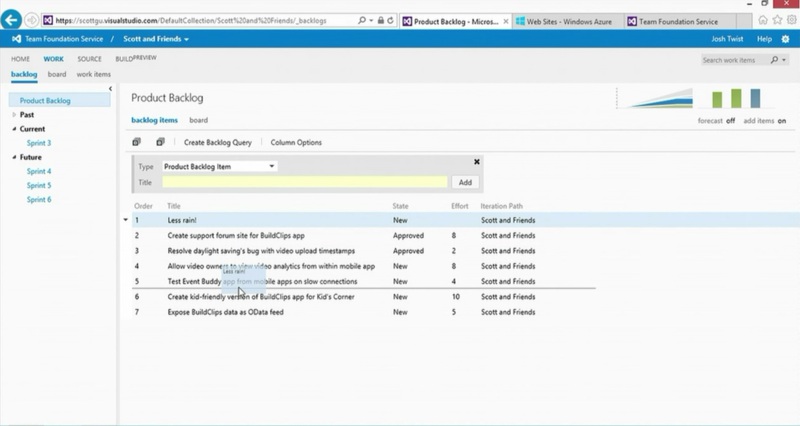The height and width of the screenshot is (426, 800).
Task: Click the Effort column header
Action: click(x=460, y=206)
